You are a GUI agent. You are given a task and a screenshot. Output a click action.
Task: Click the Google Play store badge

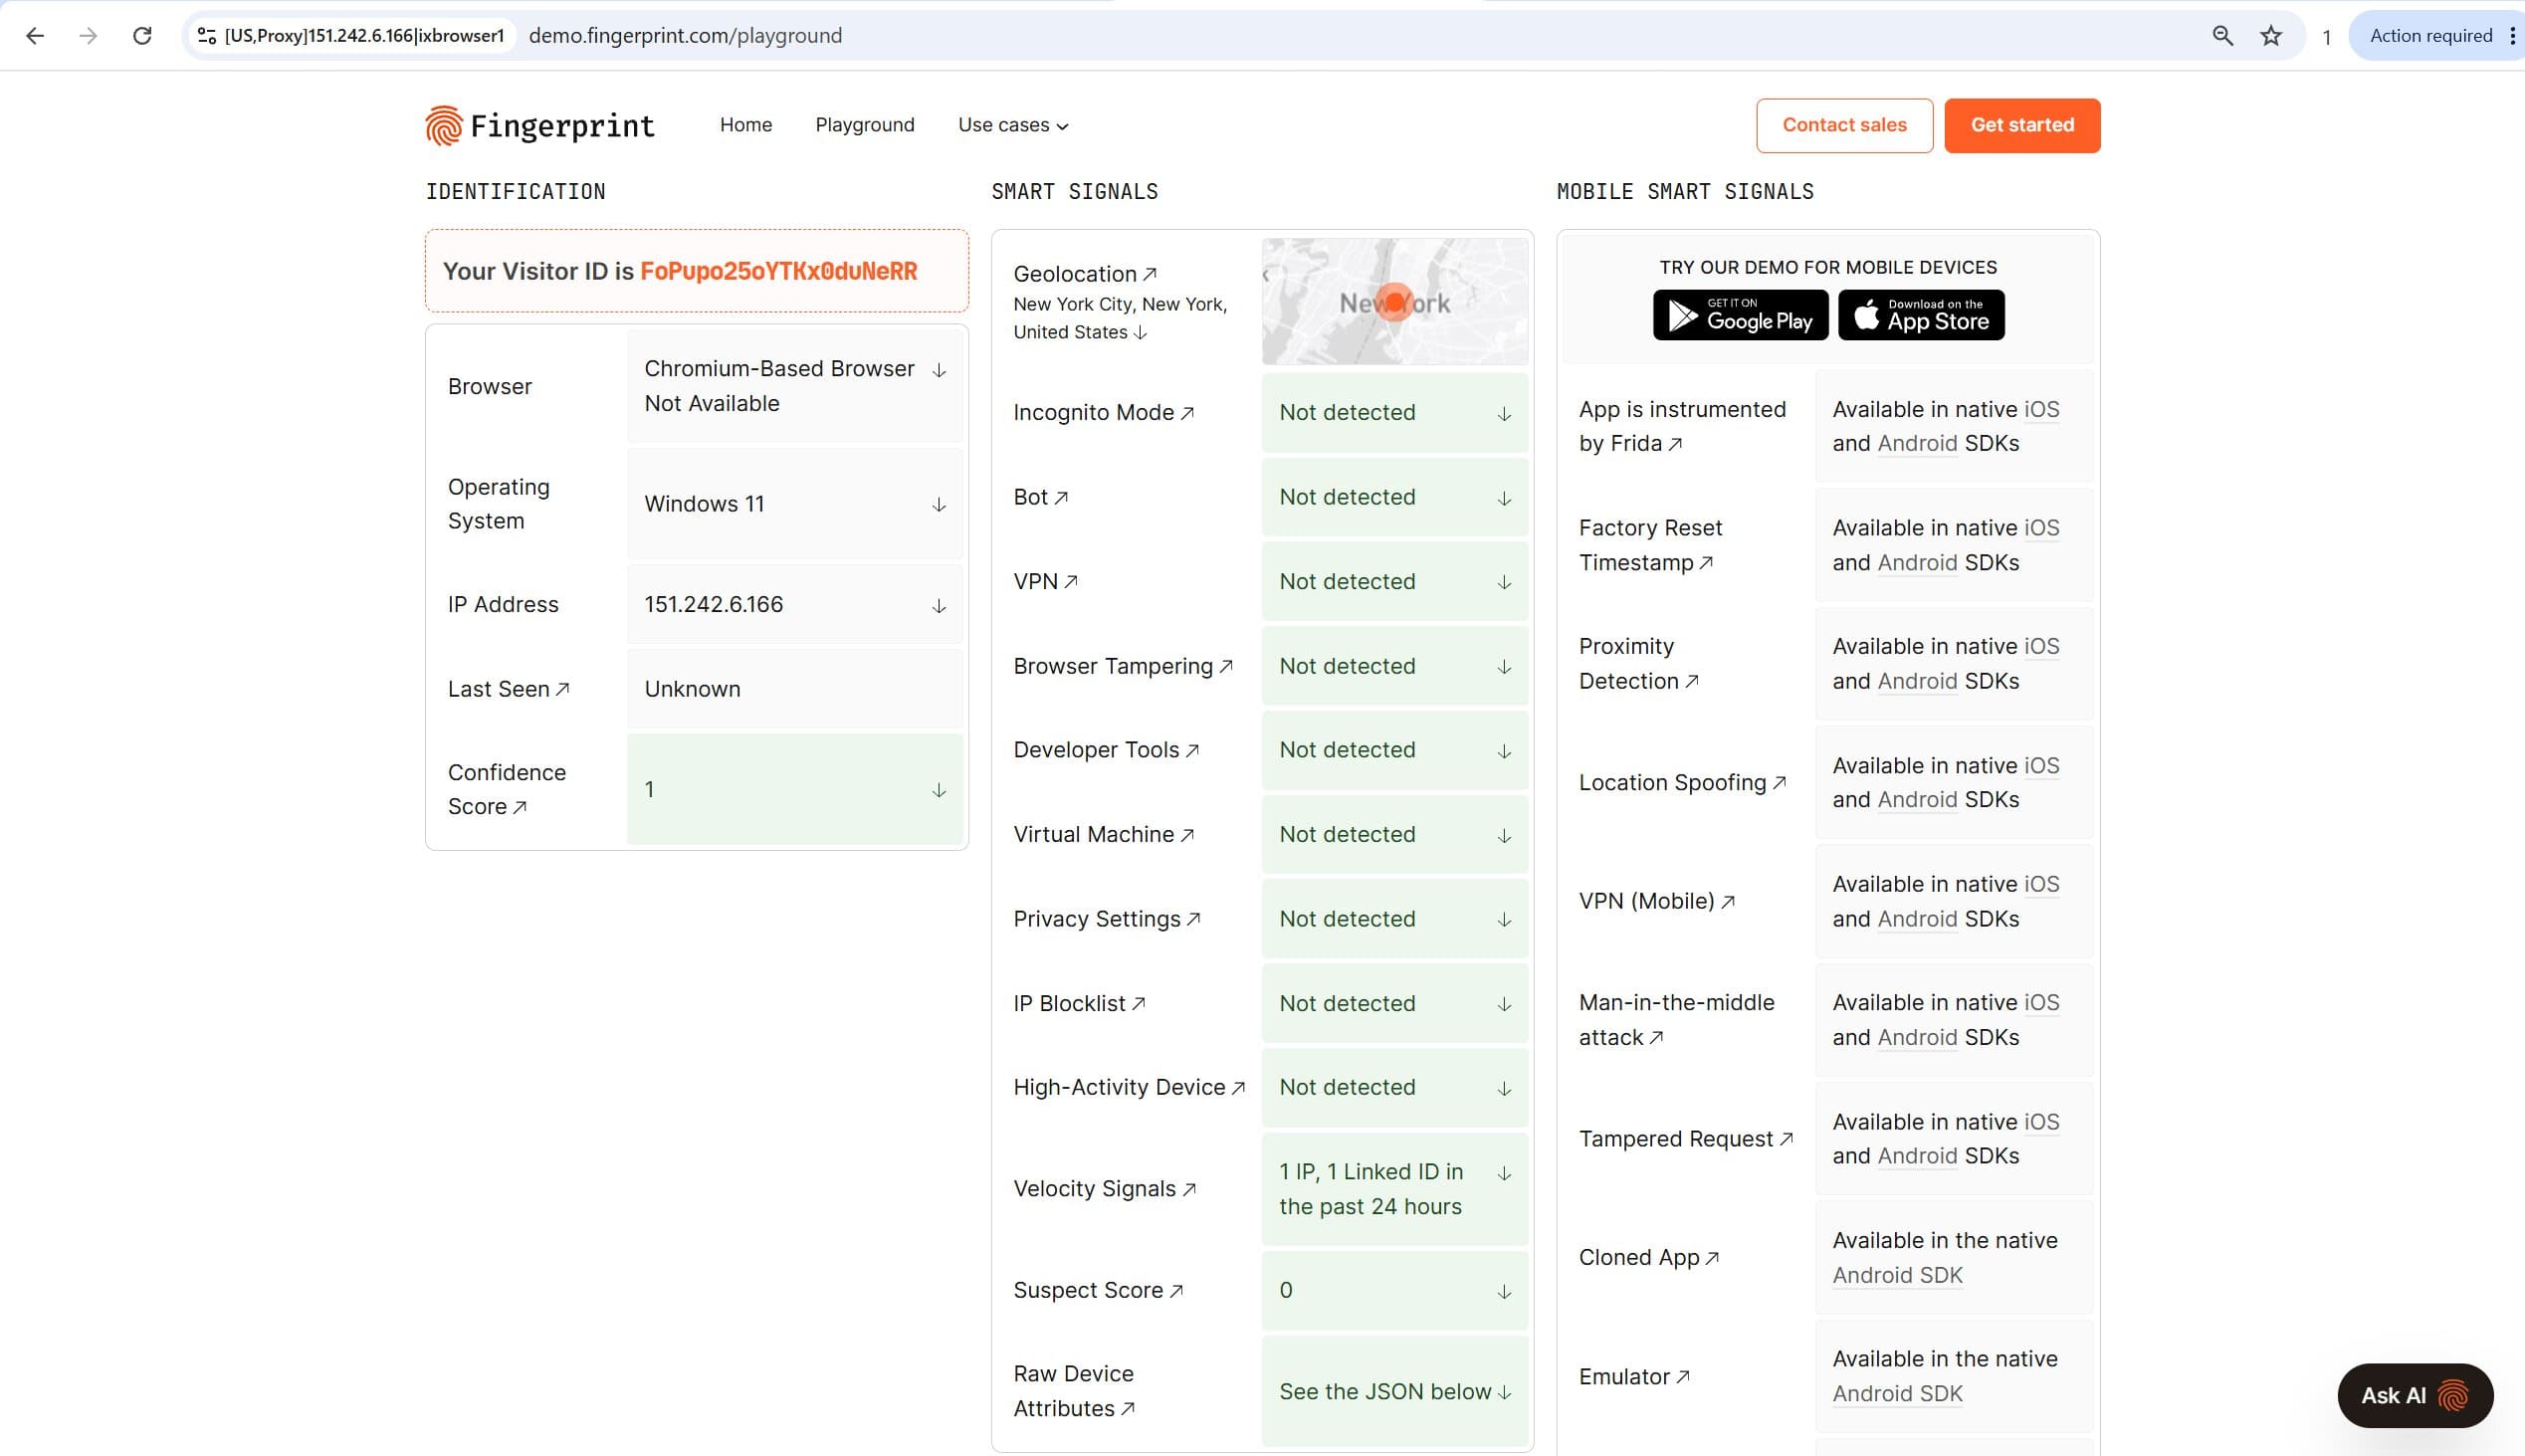pos(1740,315)
